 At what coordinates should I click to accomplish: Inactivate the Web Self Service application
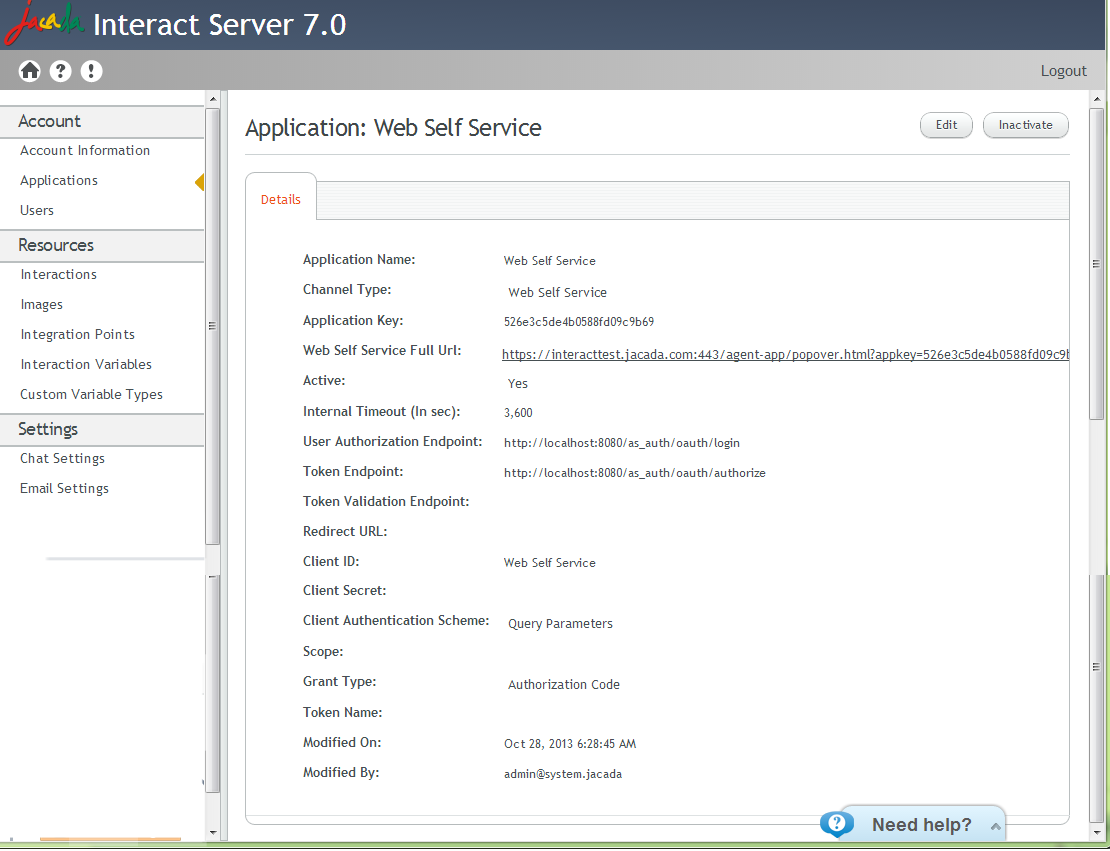point(1026,125)
